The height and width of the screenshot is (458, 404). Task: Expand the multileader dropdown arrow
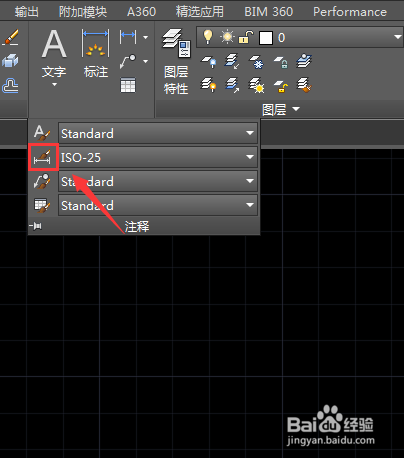145,61
